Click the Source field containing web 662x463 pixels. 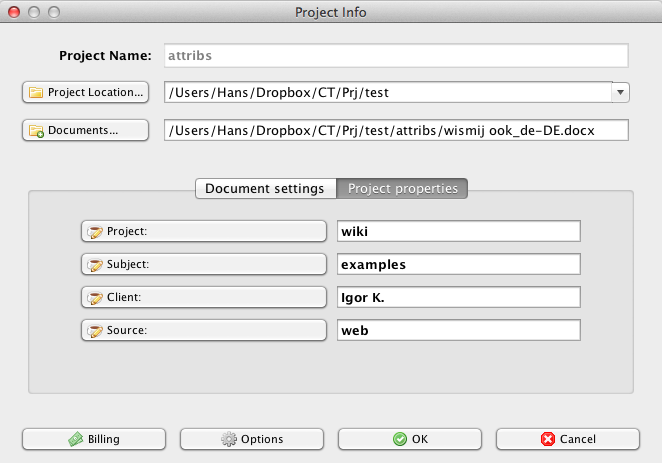(x=458, y=331)
